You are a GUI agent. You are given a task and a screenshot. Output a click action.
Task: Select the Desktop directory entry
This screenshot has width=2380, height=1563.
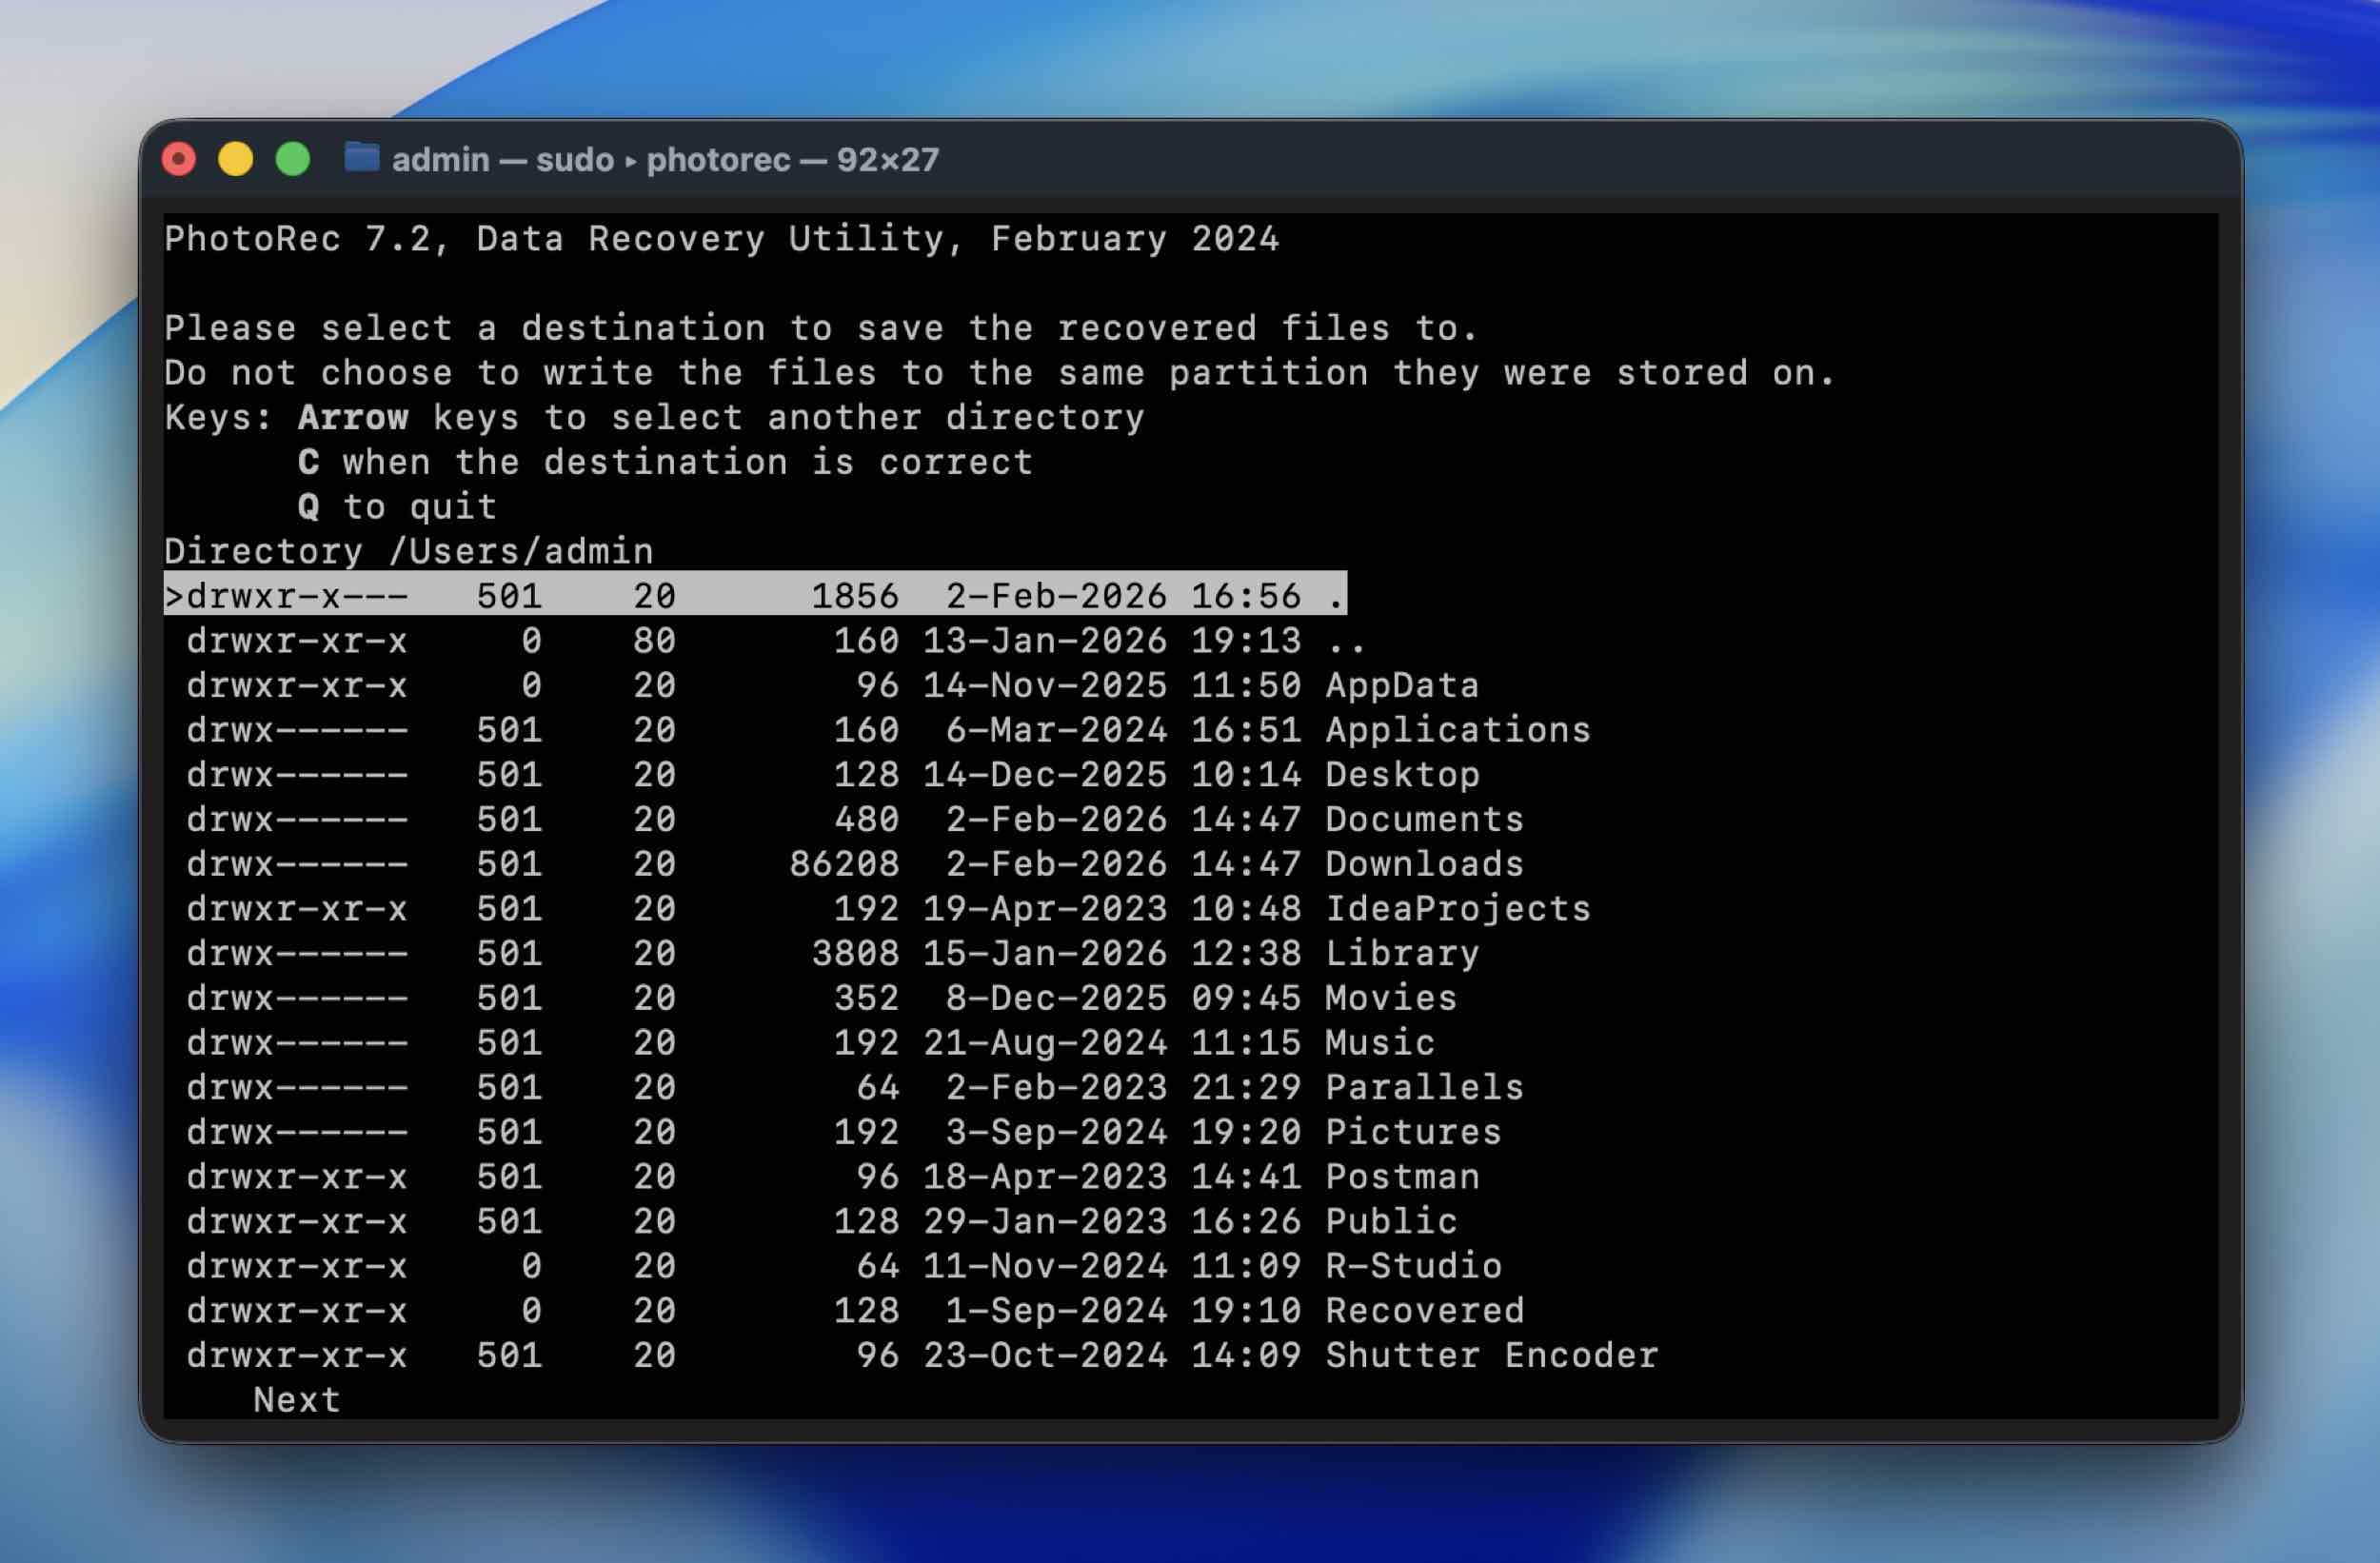click(x=1401, y=775)
